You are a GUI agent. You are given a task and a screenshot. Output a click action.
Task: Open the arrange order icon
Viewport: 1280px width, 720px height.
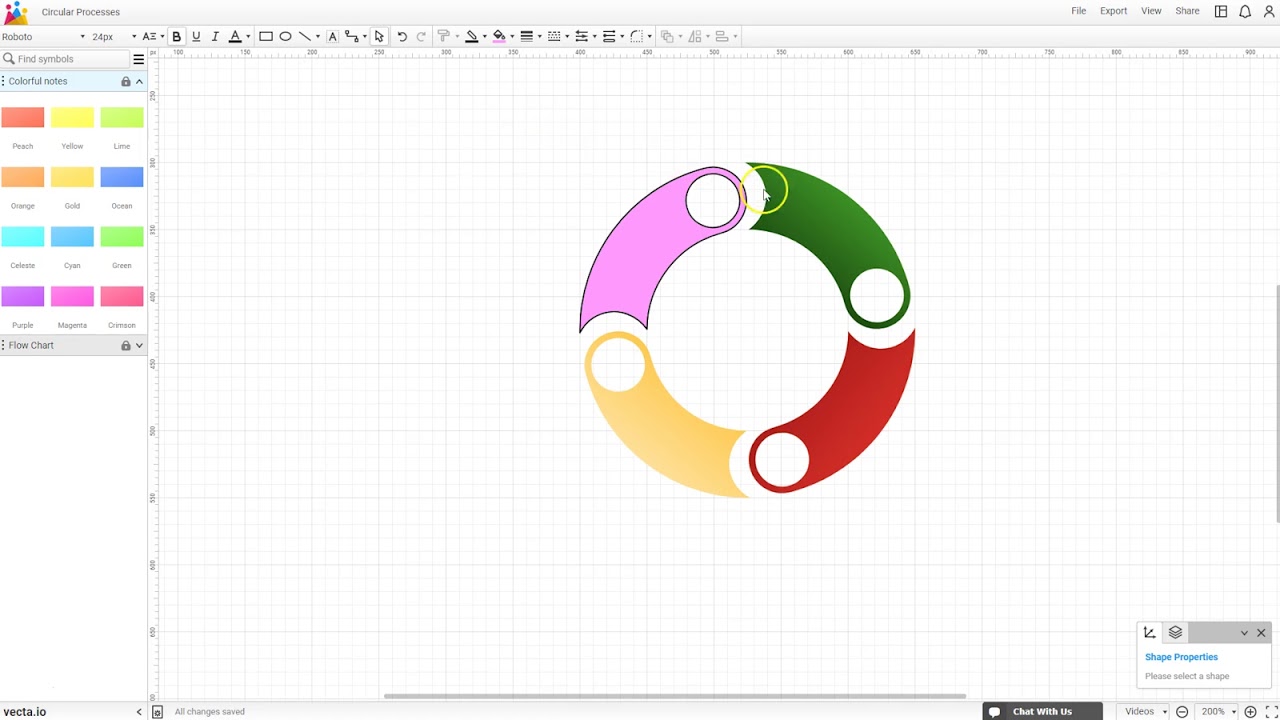coord(667,37)
